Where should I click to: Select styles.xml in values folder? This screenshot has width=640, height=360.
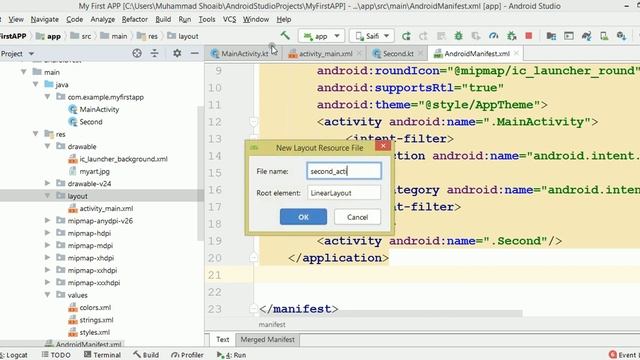[x=94, y=332]
